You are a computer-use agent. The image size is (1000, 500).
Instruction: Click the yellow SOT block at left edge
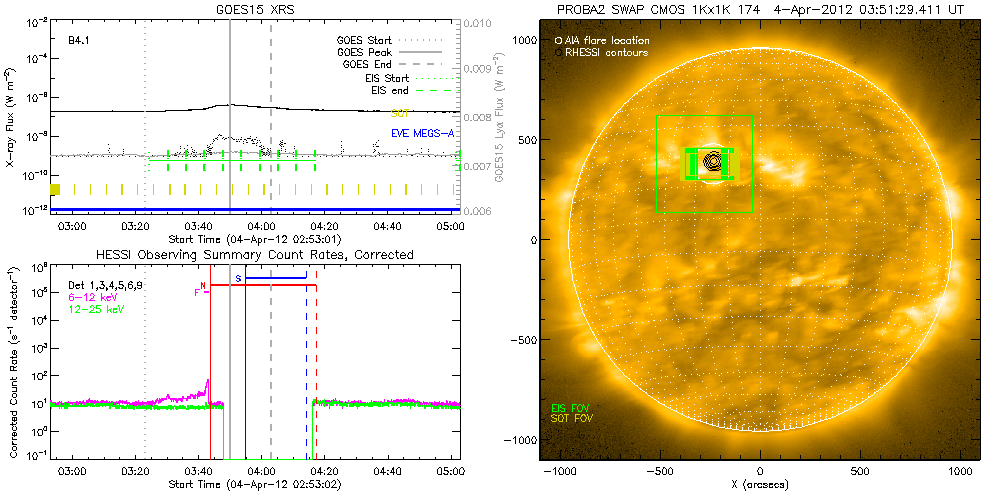(56, 189)
